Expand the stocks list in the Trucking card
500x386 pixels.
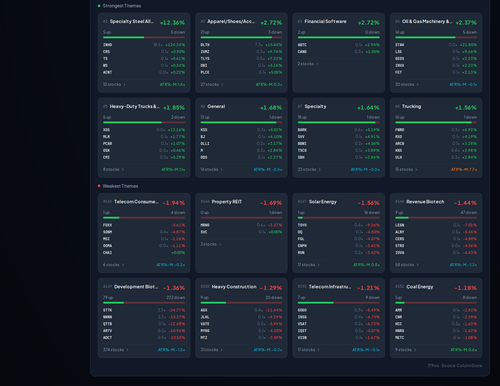pos(406,169)
